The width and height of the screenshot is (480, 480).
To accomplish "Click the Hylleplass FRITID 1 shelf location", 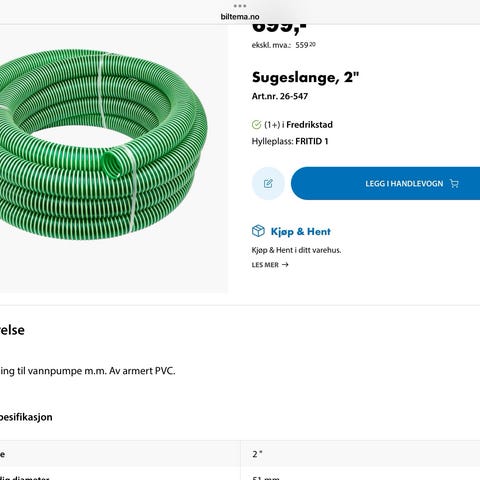I will pos(290,141).
